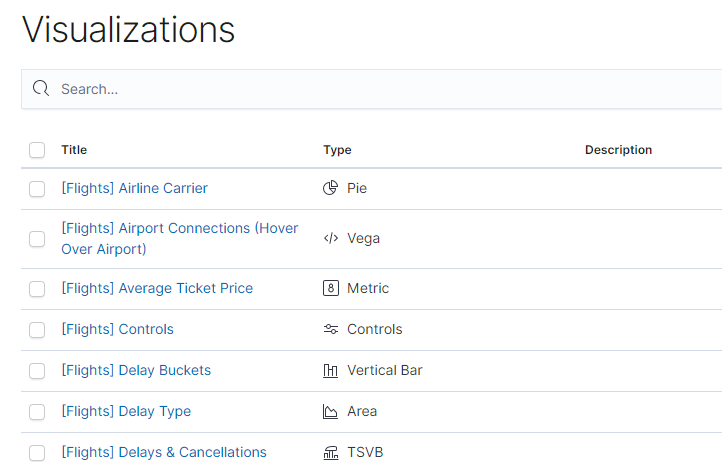Image resolution: width=722 pixels, height=462 pixels.
Task: Open [Flights] Controls visualization link
Action: click(x=117, y=329)
